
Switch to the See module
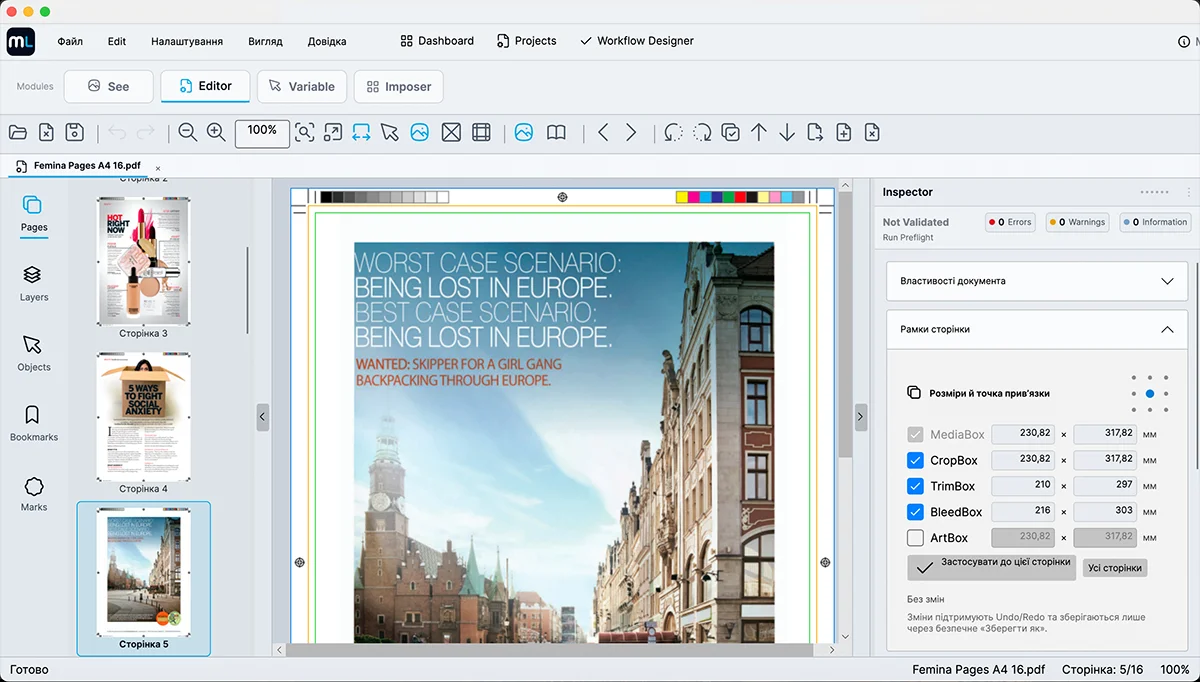tap(109, 86)
